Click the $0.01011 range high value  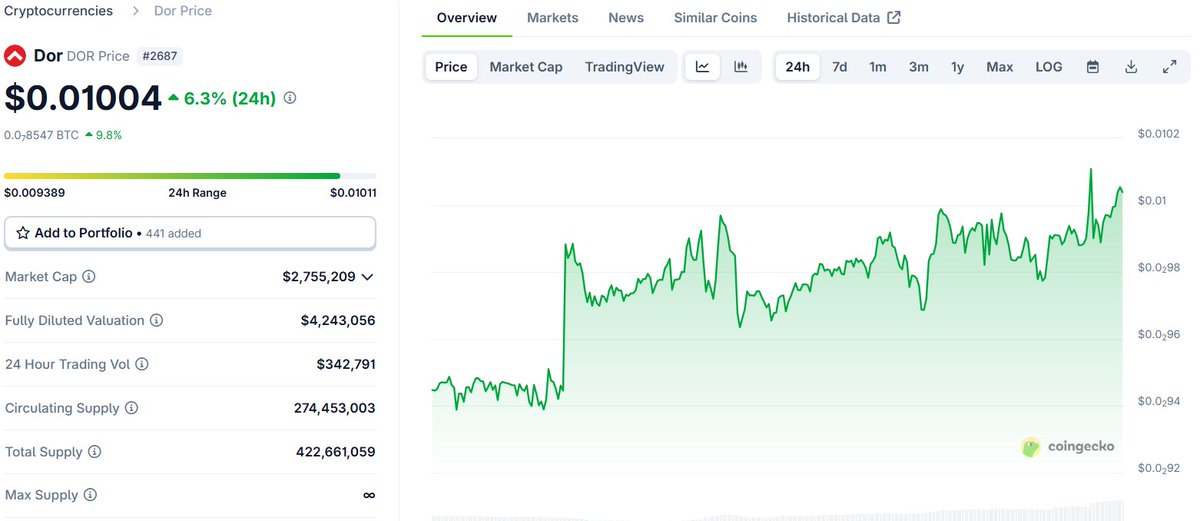tap(353, 193)
